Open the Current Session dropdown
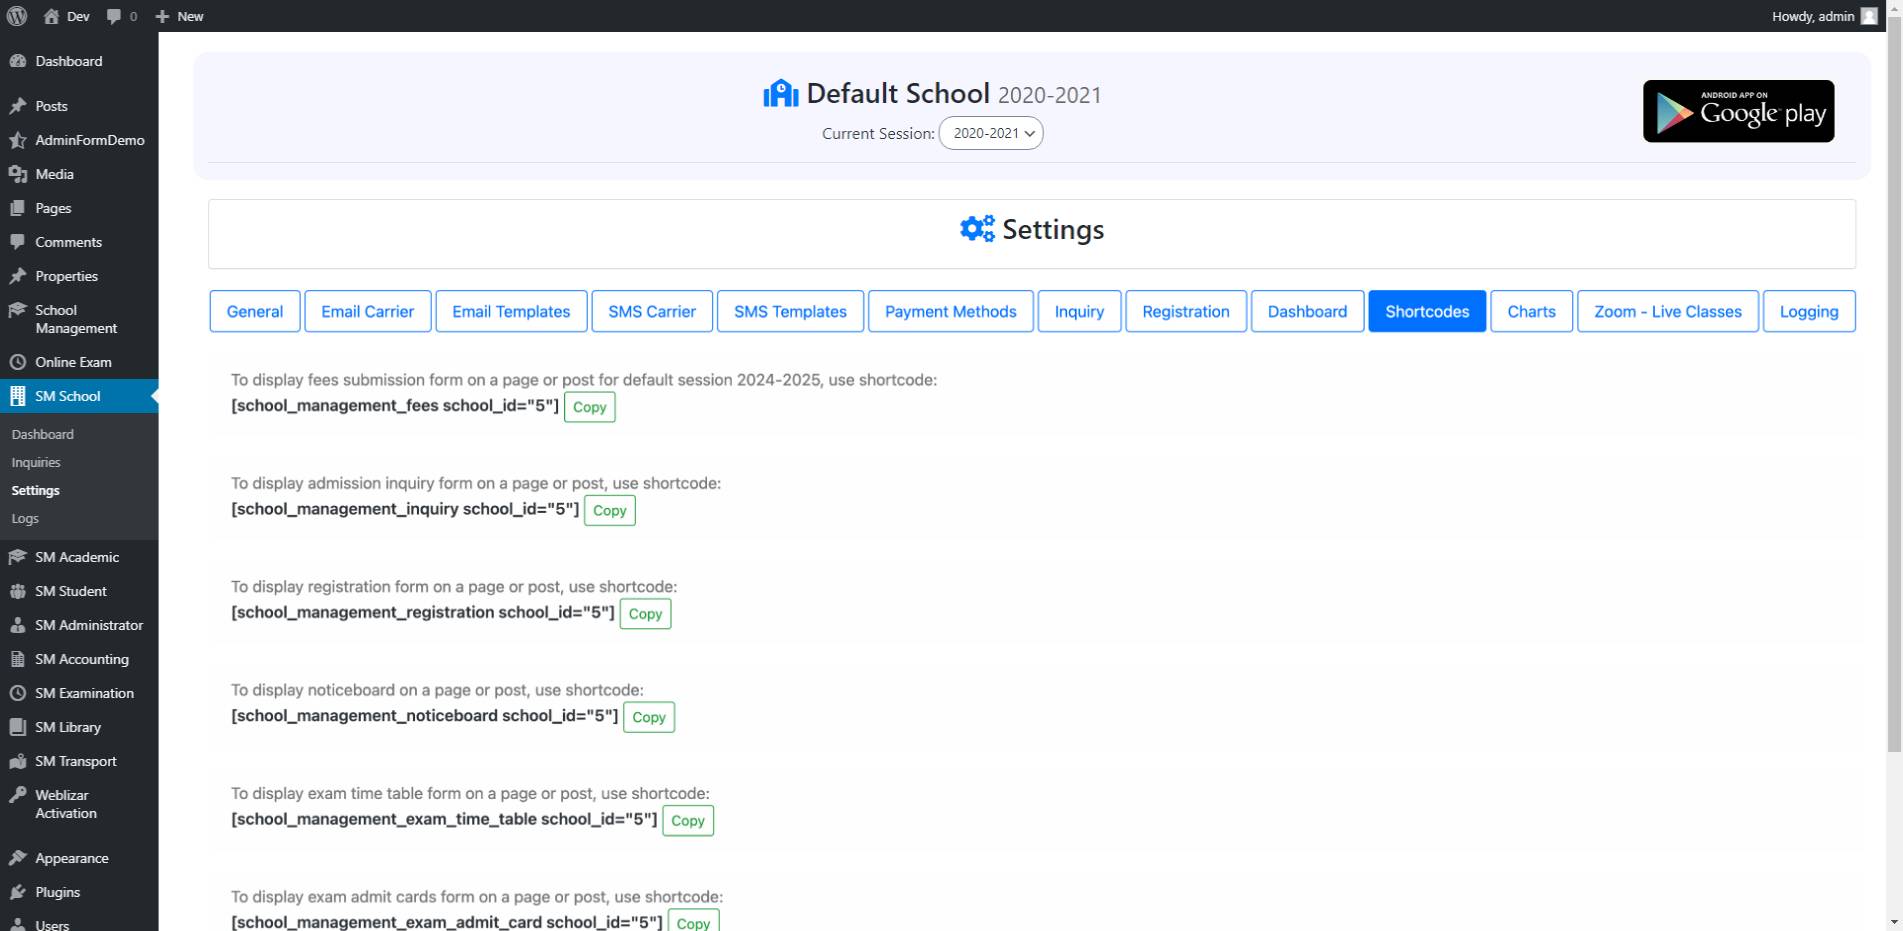 point(990,133)
